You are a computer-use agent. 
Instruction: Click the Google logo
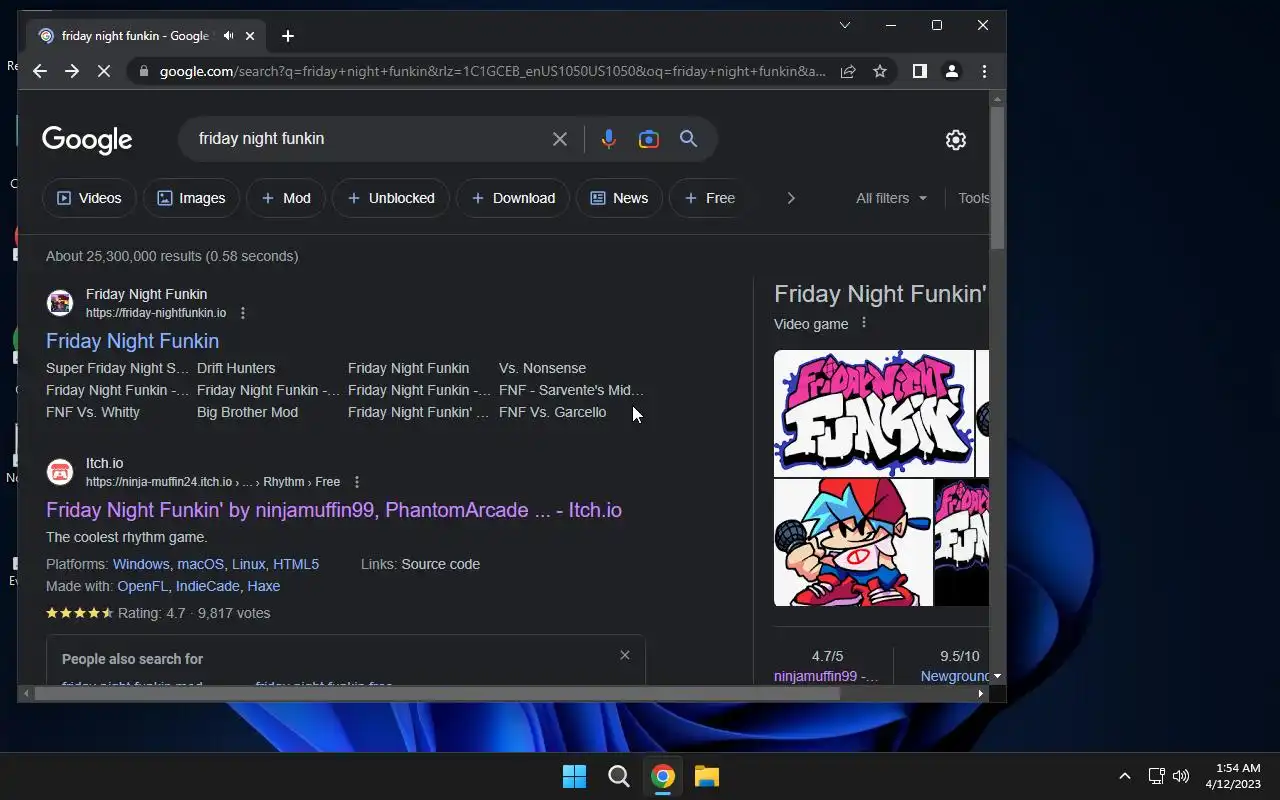(87, 140)
